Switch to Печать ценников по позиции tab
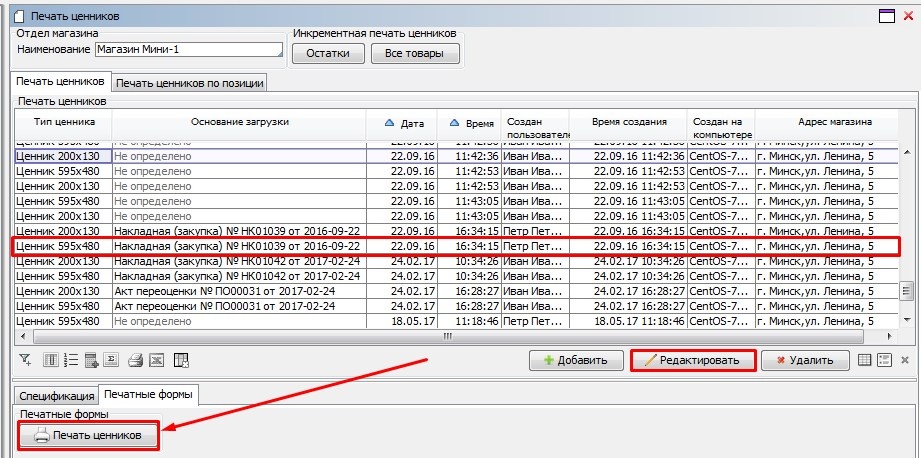Image resolution: width=921 pixels, height=458 pixels. click(189, 83)
